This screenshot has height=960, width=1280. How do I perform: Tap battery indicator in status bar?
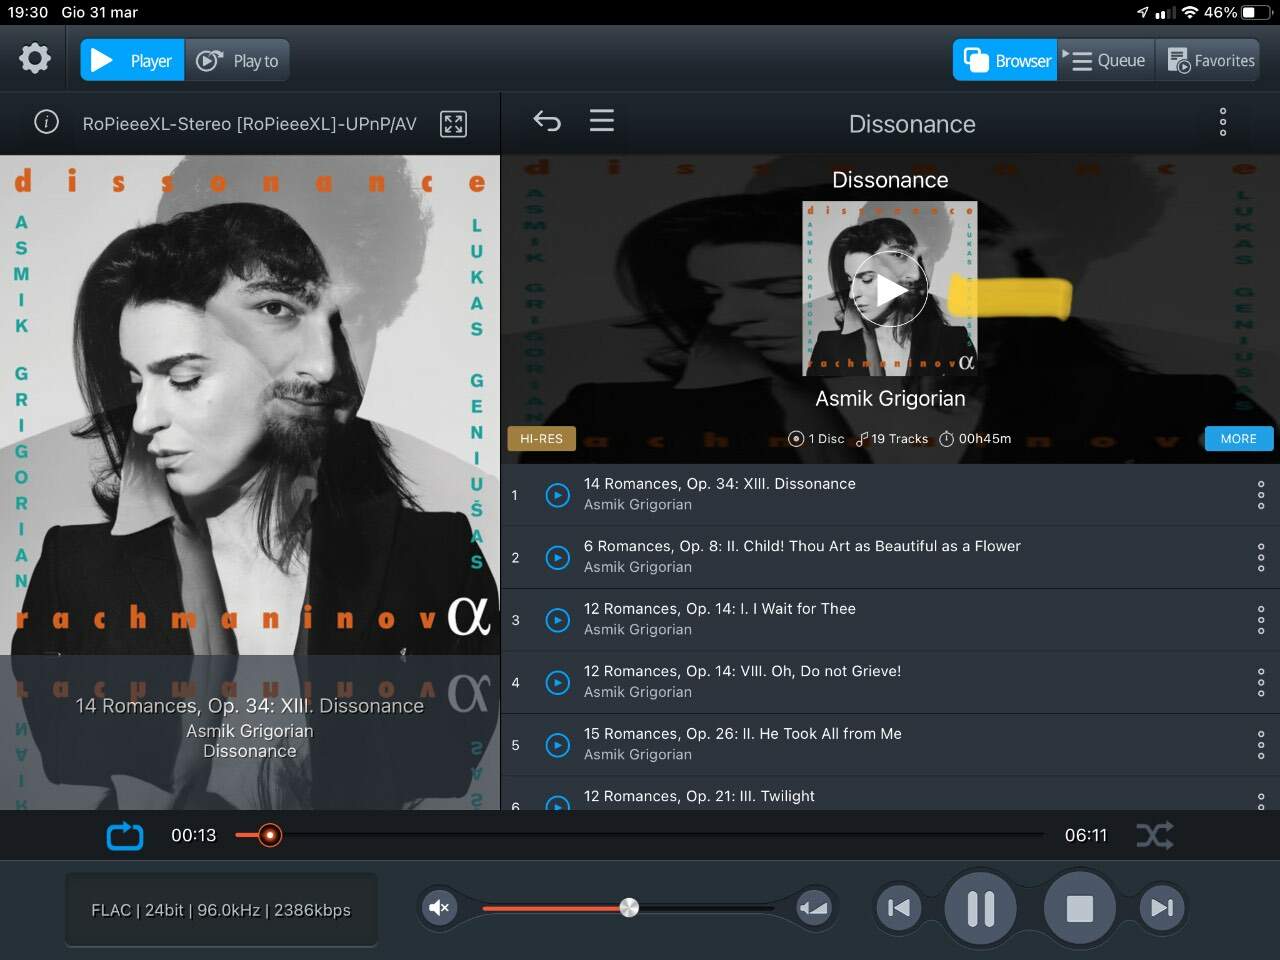click(x=1256, y=12)
